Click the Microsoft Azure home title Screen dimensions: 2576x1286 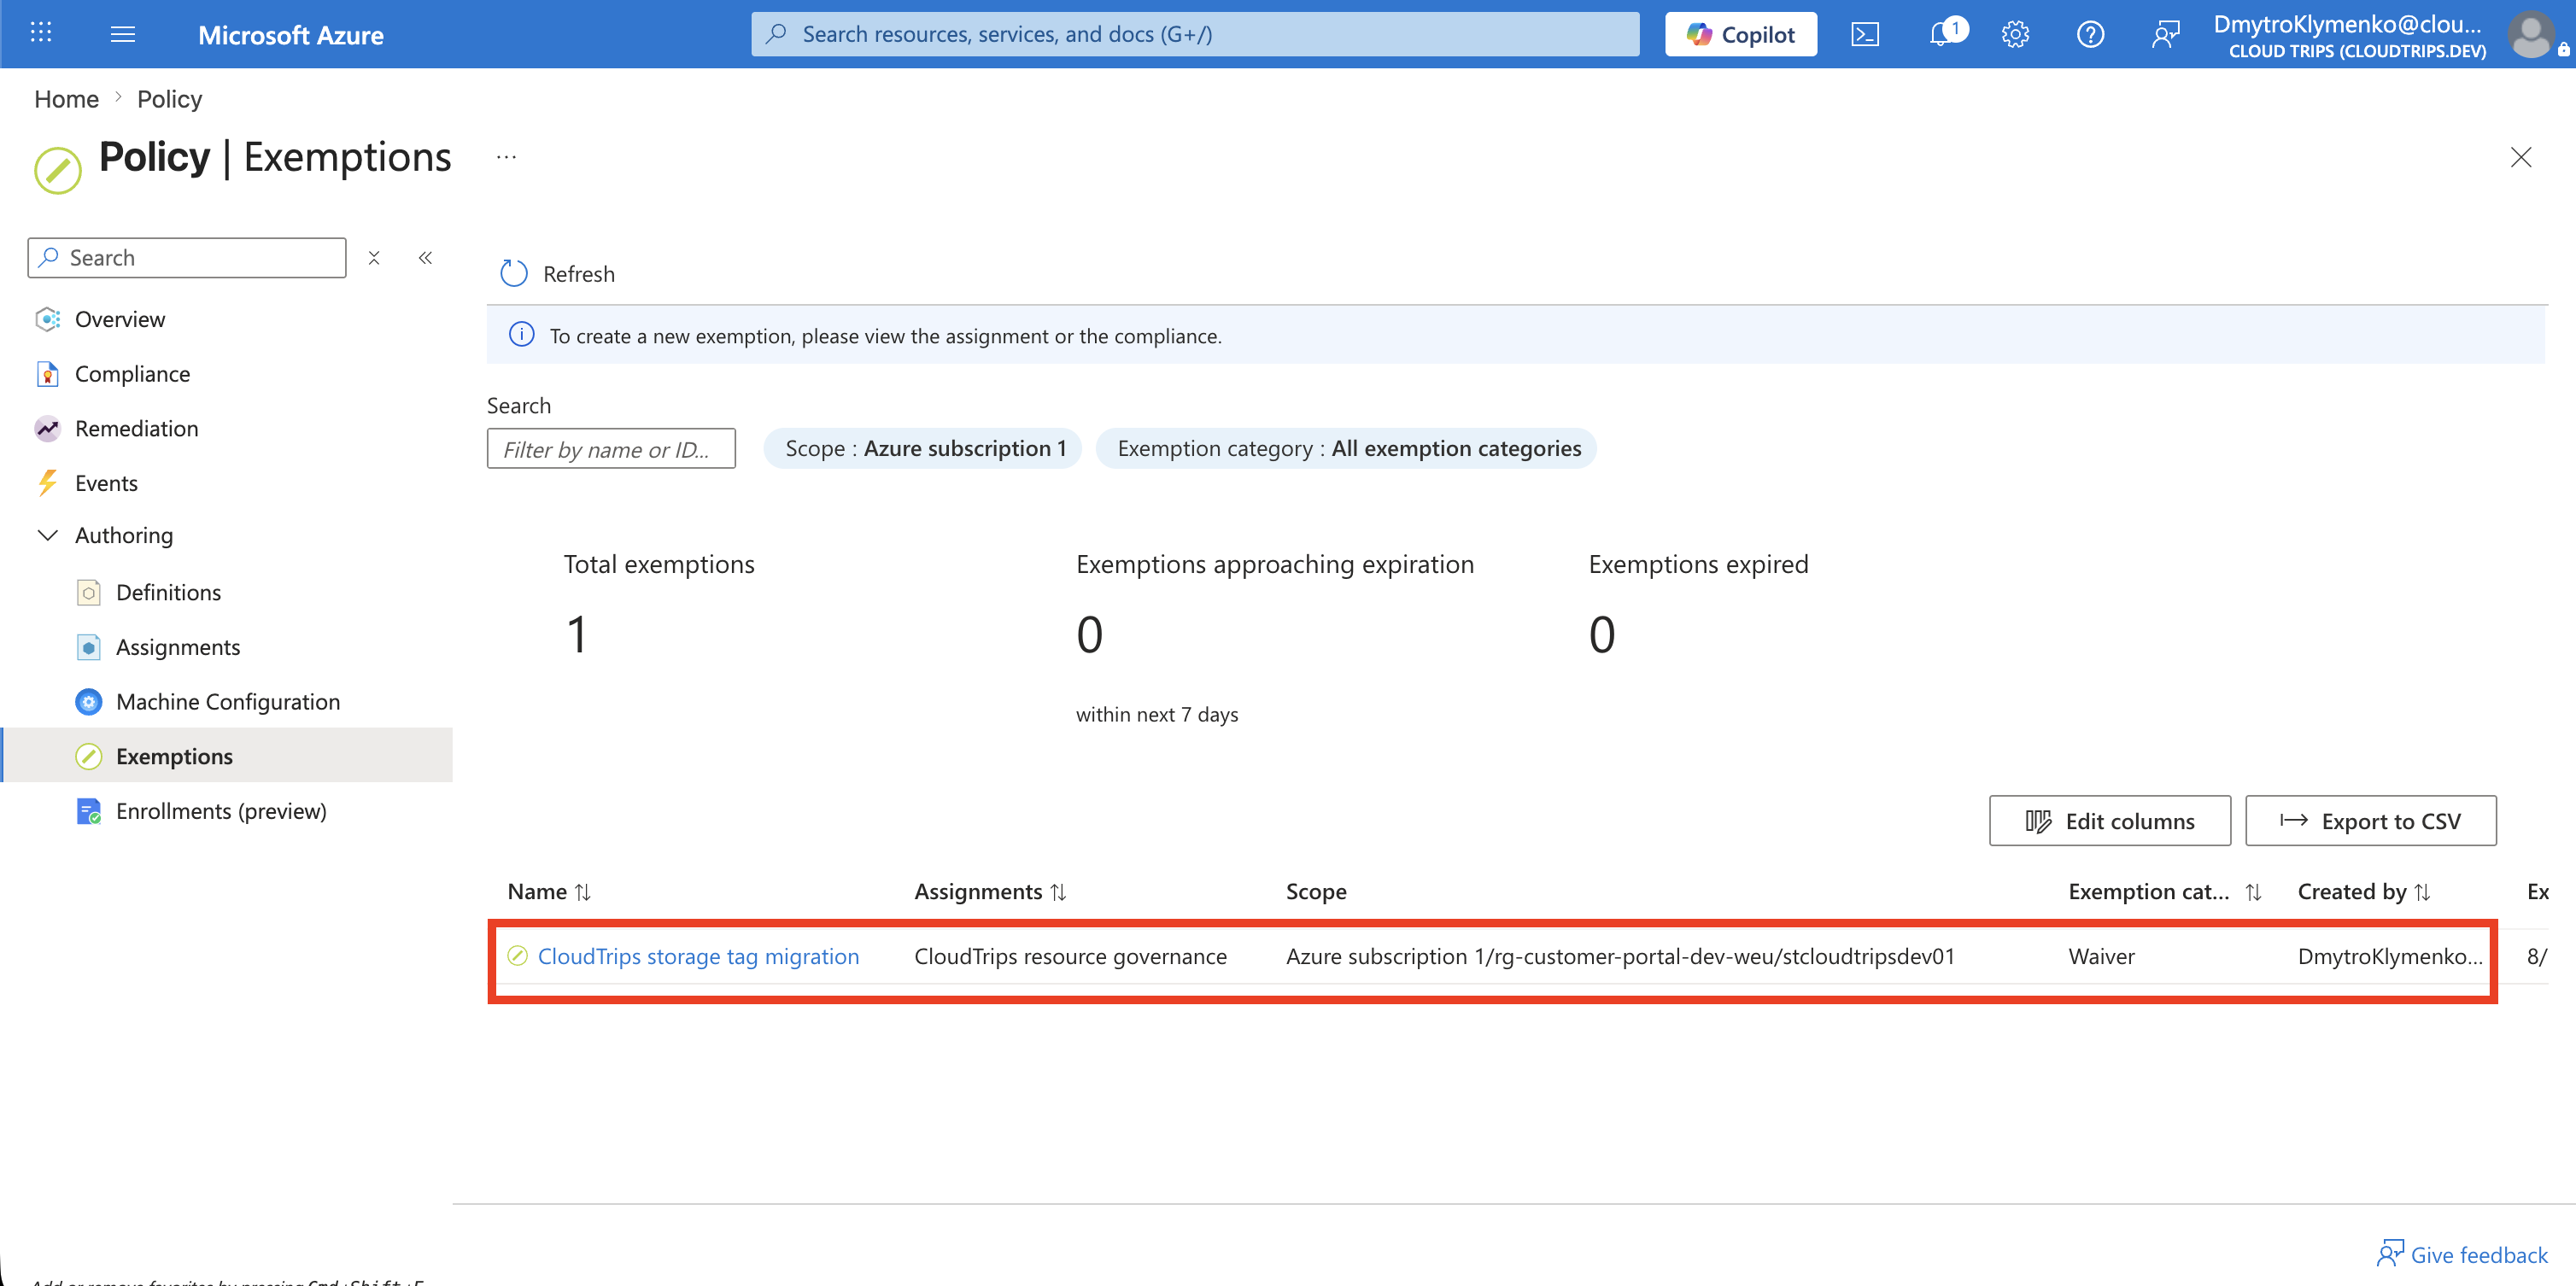tap(290, 35)
